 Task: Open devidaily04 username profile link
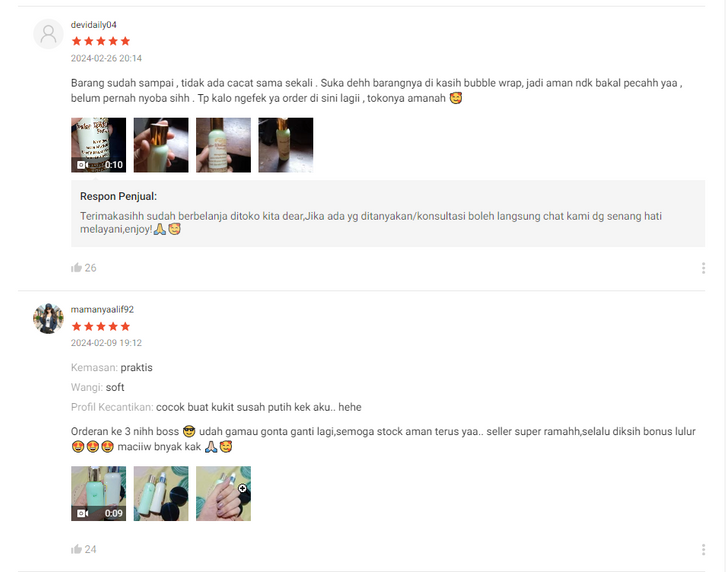click(94, 25)
